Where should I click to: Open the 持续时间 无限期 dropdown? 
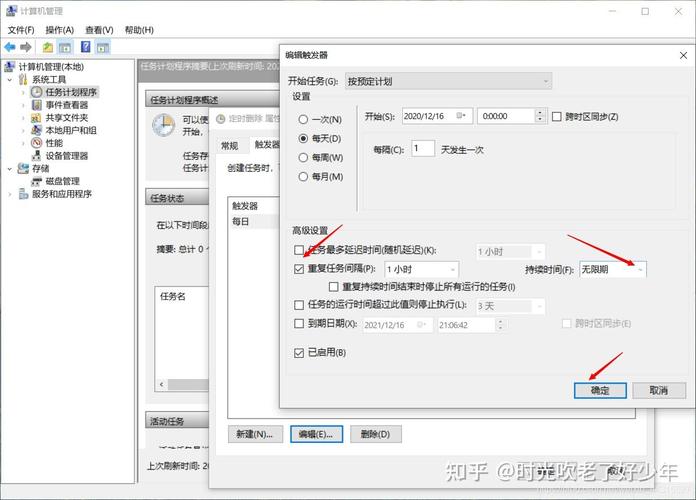[640, 269]
